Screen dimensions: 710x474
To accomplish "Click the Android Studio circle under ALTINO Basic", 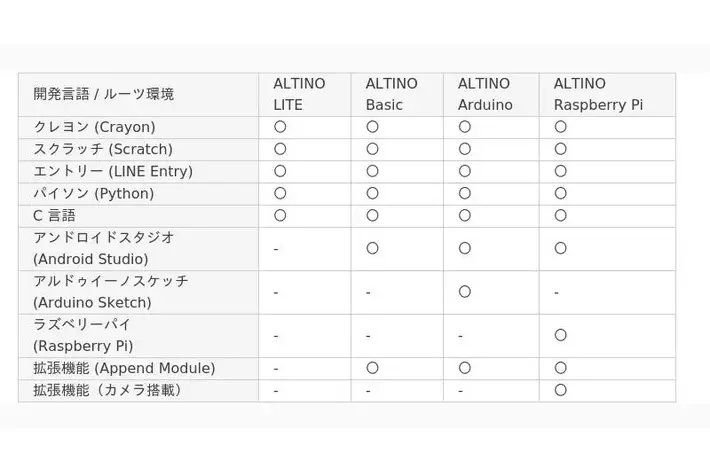I will click(x=372, y=248).
